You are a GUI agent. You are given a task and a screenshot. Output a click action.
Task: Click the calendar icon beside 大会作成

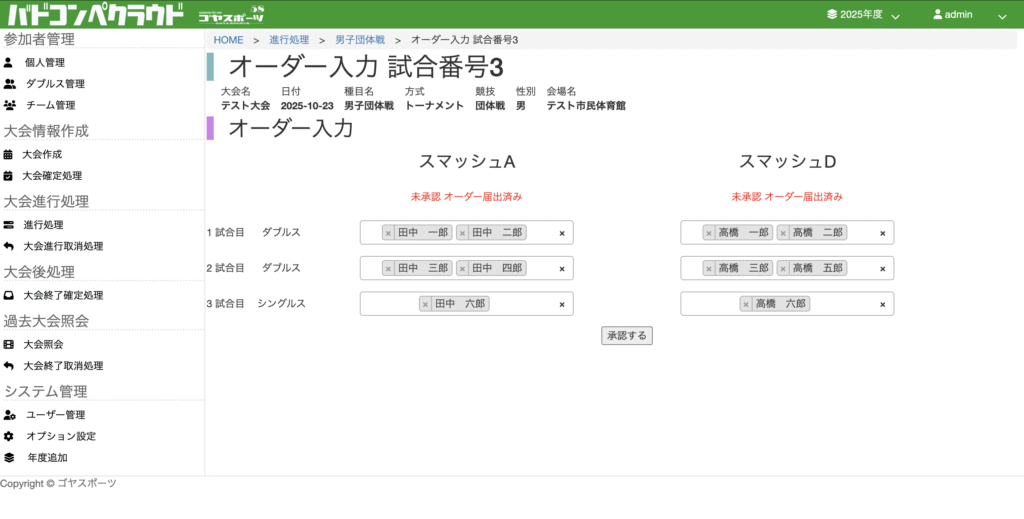9,155
